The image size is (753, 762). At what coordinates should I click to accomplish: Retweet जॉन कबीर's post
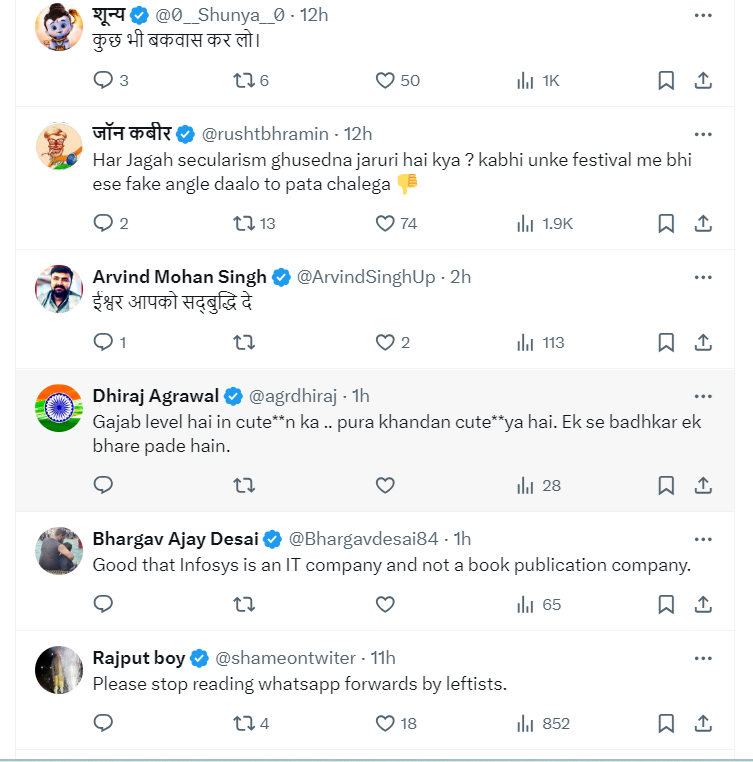pos(243,223)
